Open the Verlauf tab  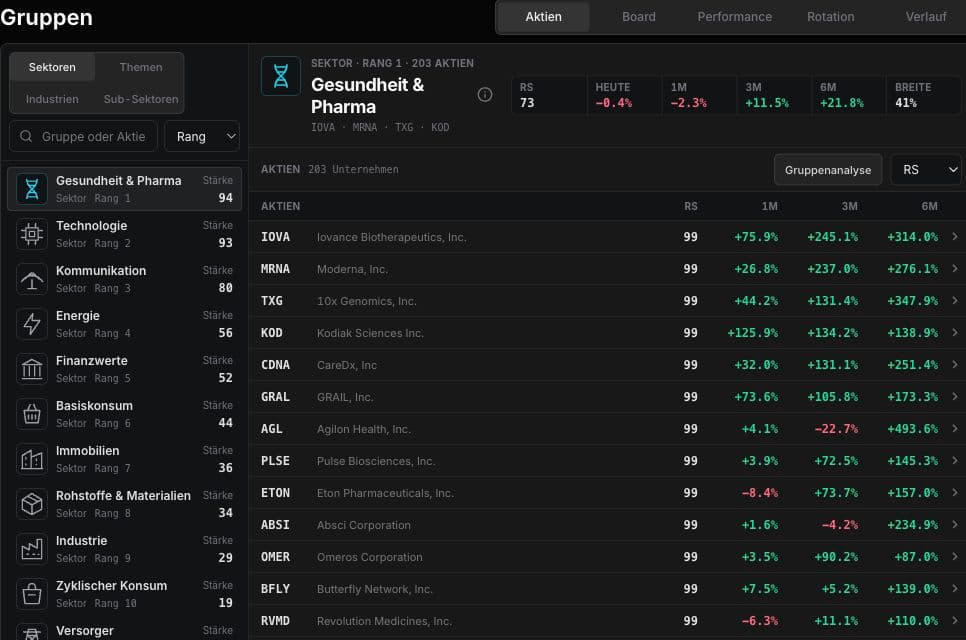click(x=925, y=17)
